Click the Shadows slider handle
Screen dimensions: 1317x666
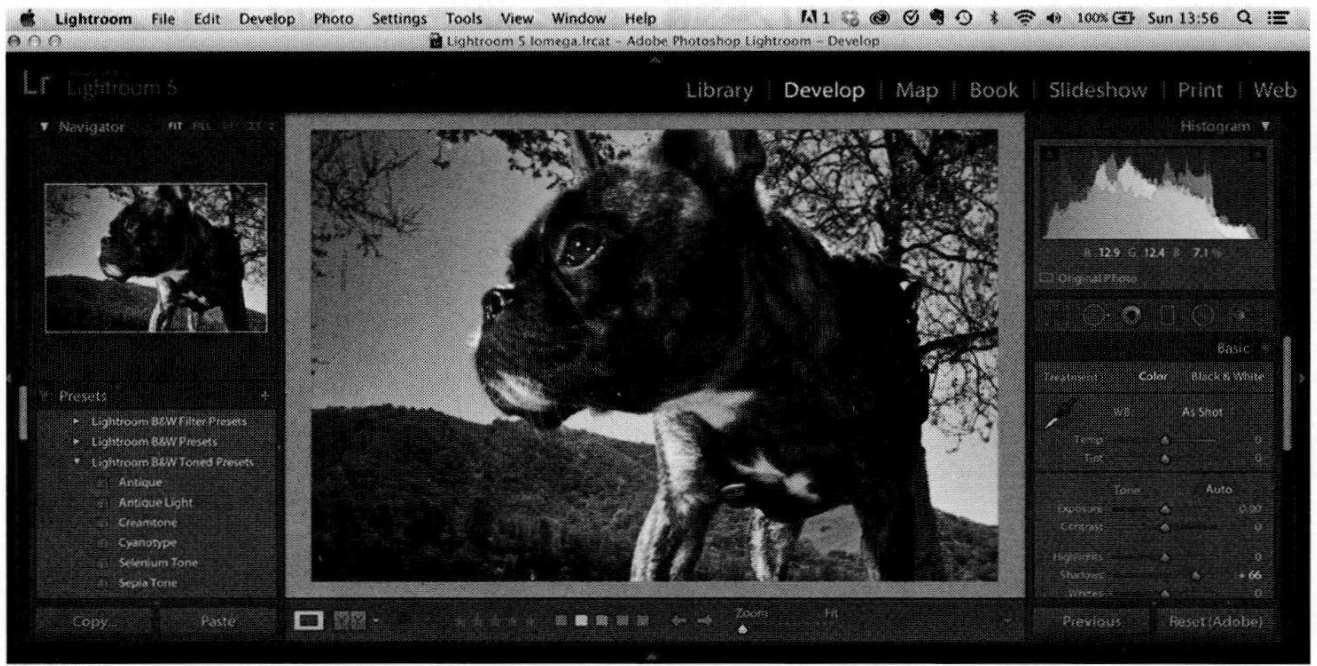(1196, 575)
